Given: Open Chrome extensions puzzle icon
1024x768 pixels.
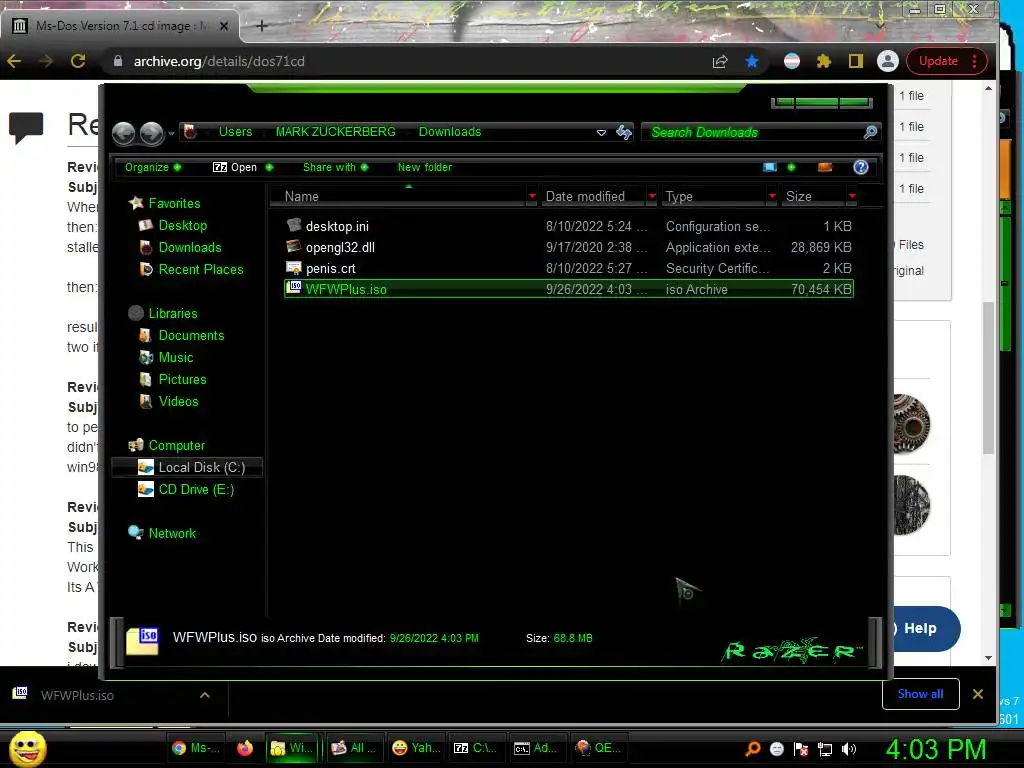Looking at the screenshot, I should pyautogui.click(x=824, y=61).
